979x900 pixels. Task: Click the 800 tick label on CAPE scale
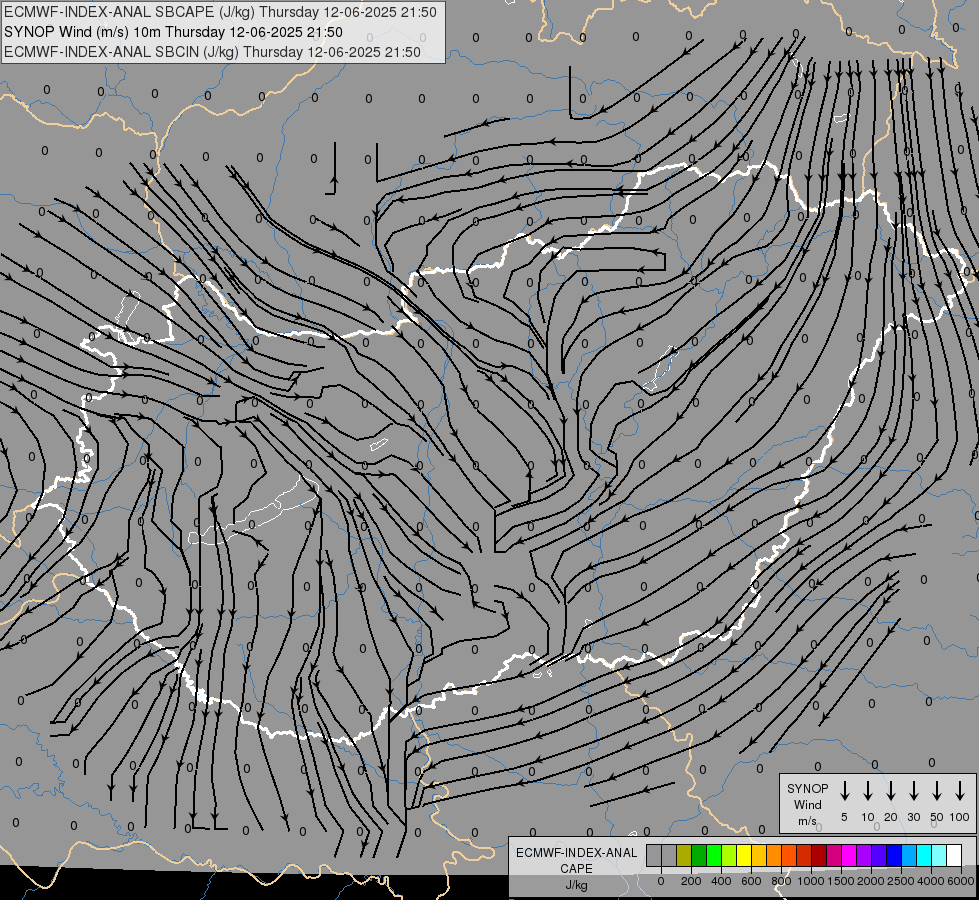point(781,881)
